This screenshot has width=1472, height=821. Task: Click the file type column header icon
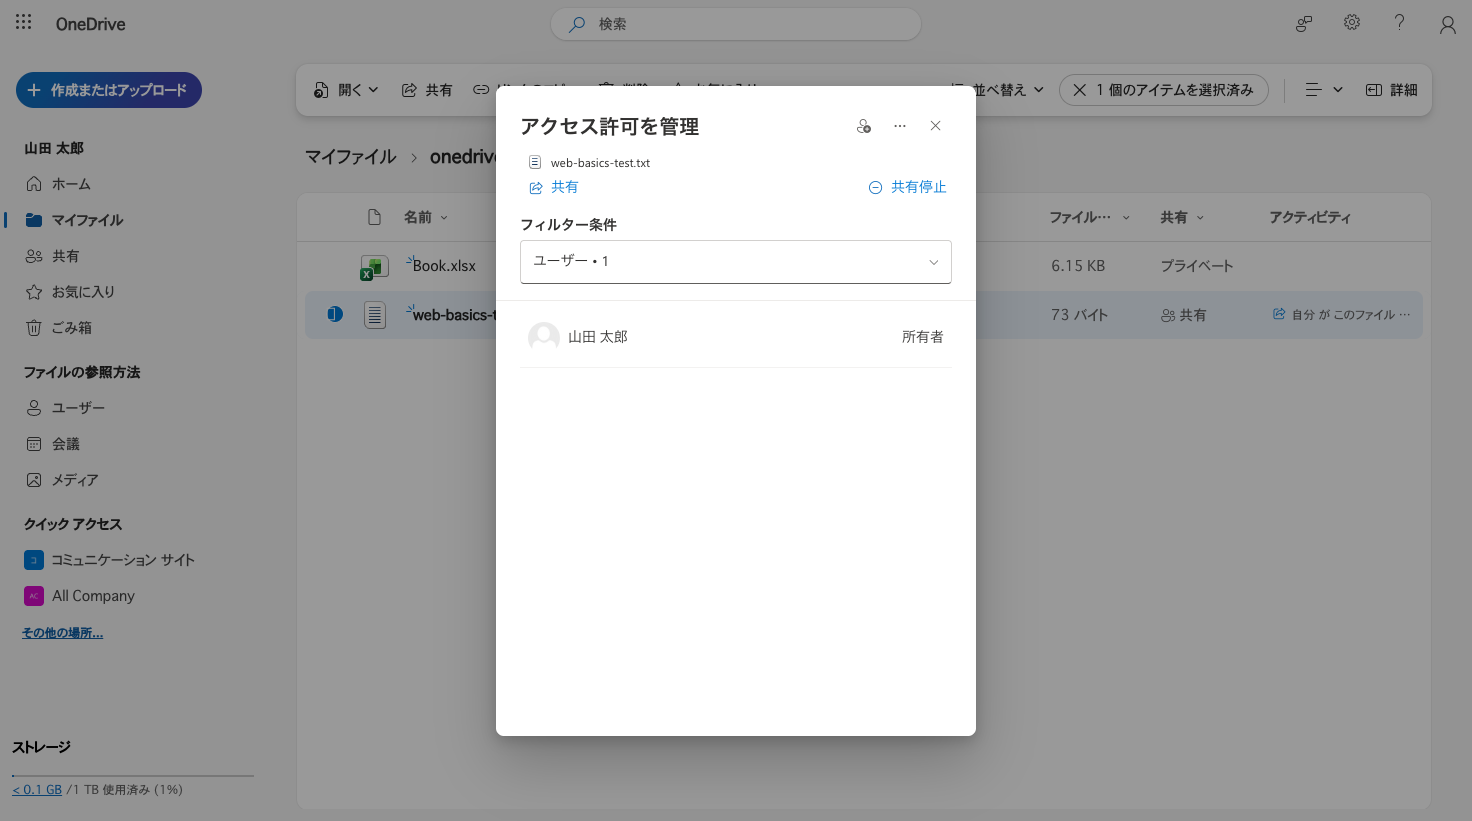click(374, 217)
